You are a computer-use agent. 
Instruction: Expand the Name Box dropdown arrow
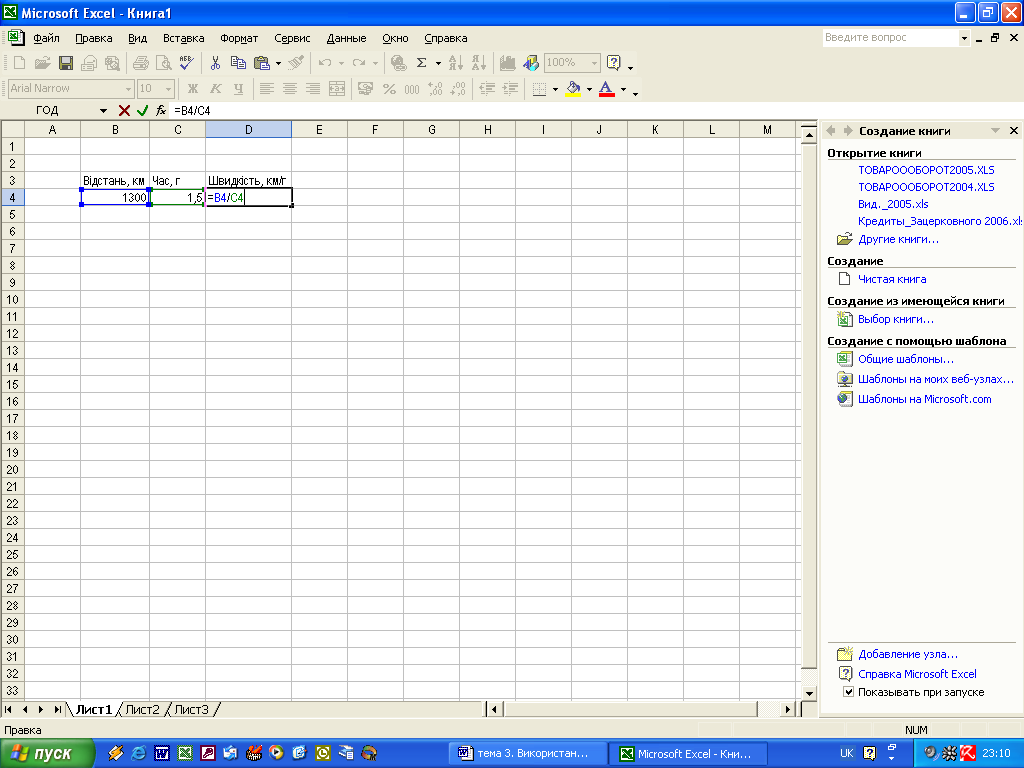103,110
